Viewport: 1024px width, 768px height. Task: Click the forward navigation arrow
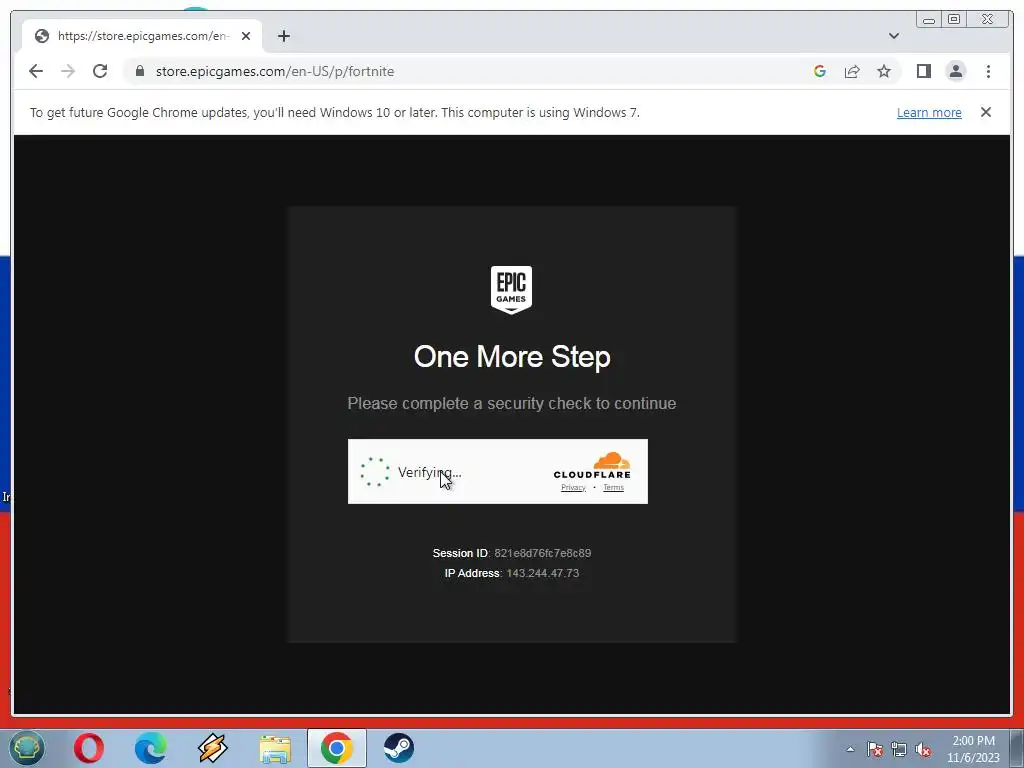(68, 71)
